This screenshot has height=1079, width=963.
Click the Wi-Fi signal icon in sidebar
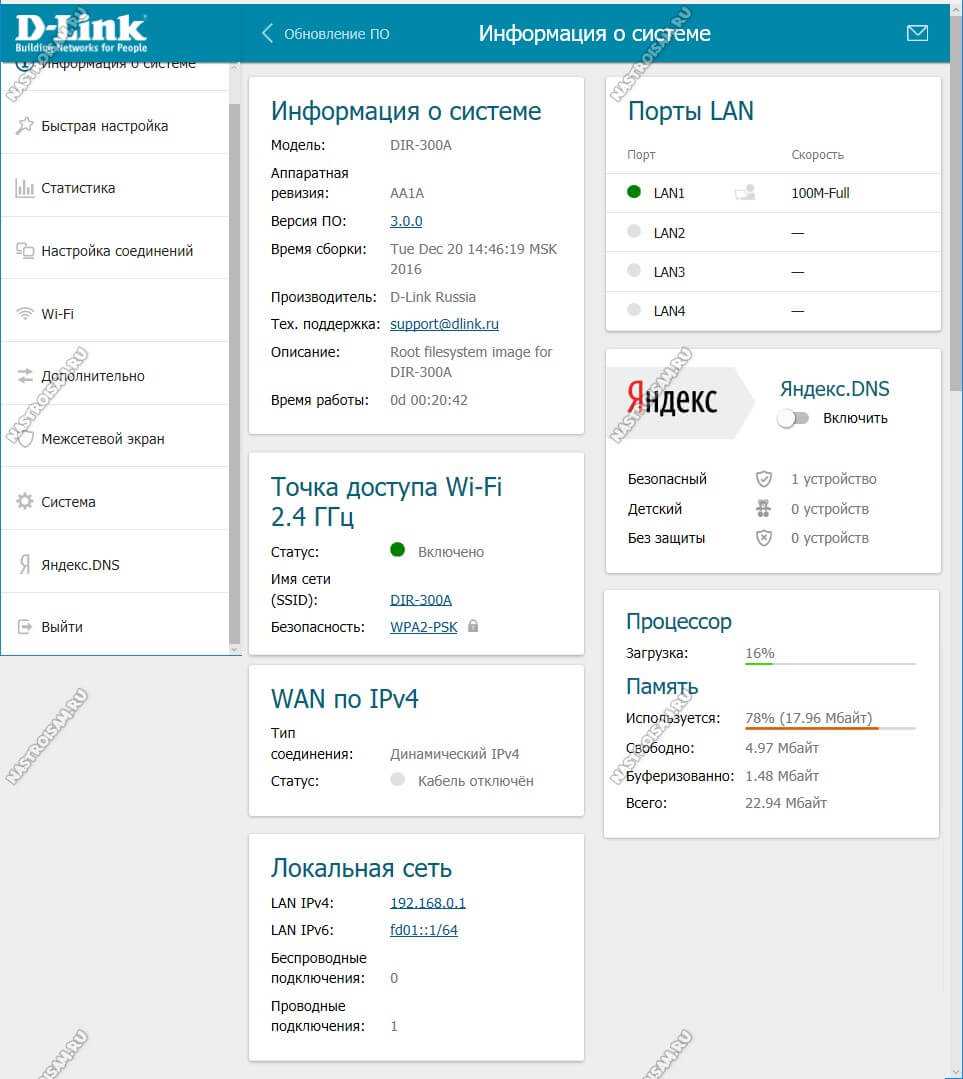click(25, 314)
